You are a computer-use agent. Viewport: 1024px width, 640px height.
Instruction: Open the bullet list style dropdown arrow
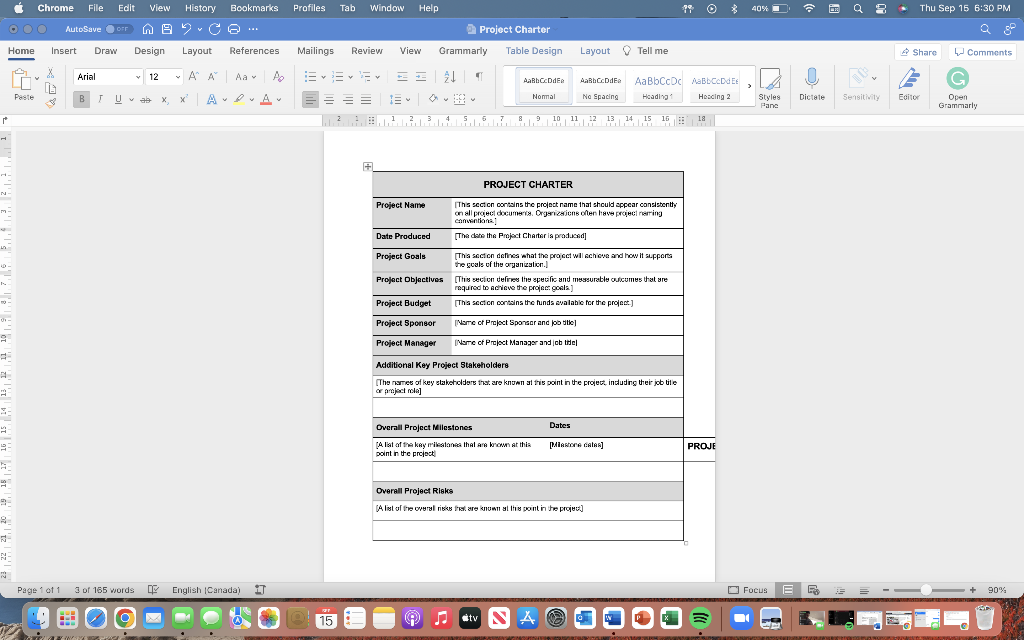tap(323, 77)
